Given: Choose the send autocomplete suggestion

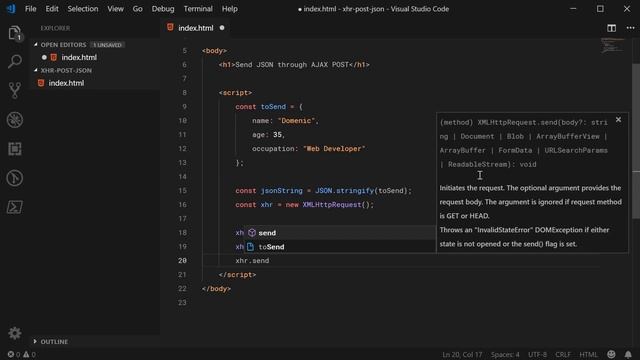Looking at the screenshot, I should click(x=340, y=233).
